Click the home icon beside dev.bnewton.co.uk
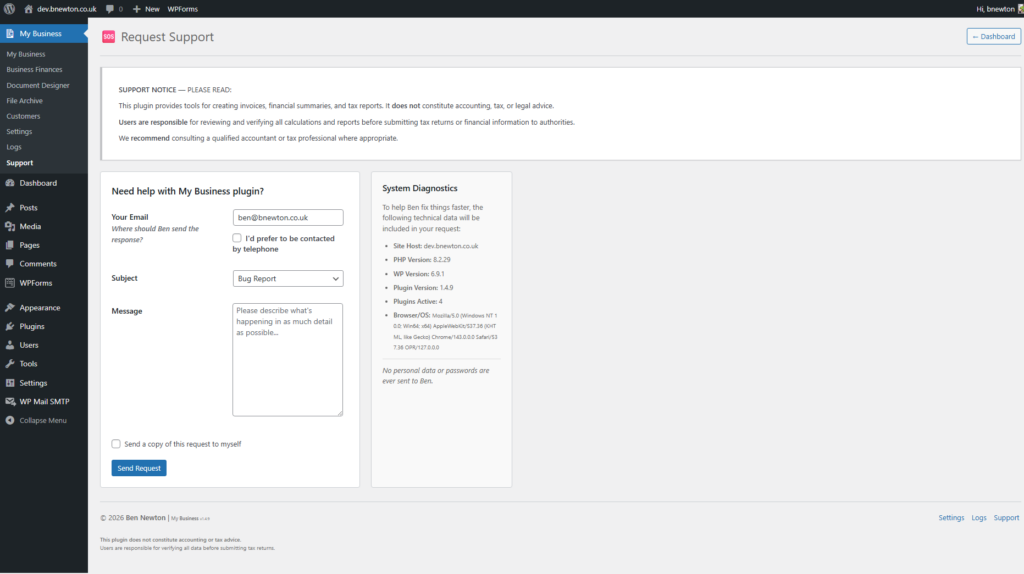 pyautogui.click(x=28, y=8)
